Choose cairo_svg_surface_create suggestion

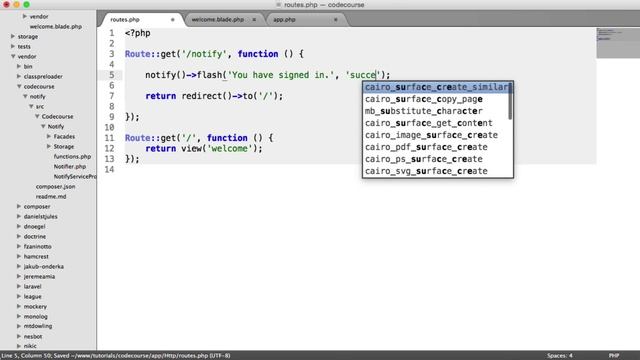(437, 171)
